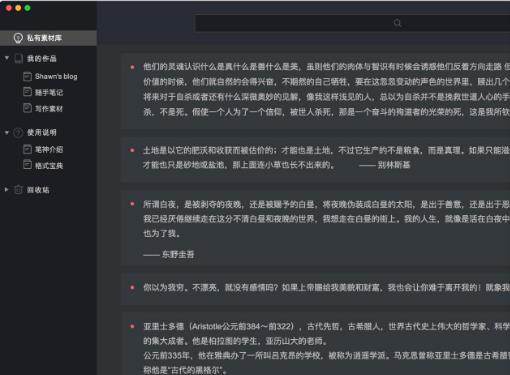Click the help icon beside 使用说明

click(x=18, y=133)
